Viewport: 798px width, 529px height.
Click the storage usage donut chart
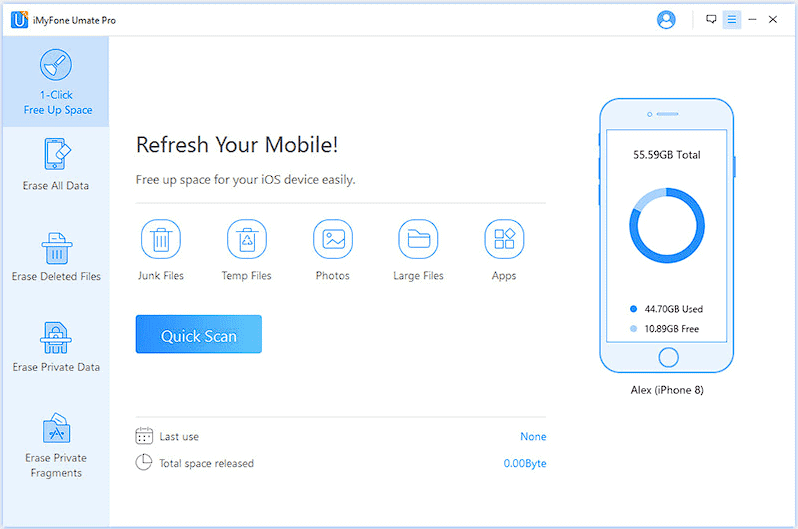(x=667, y=226)
